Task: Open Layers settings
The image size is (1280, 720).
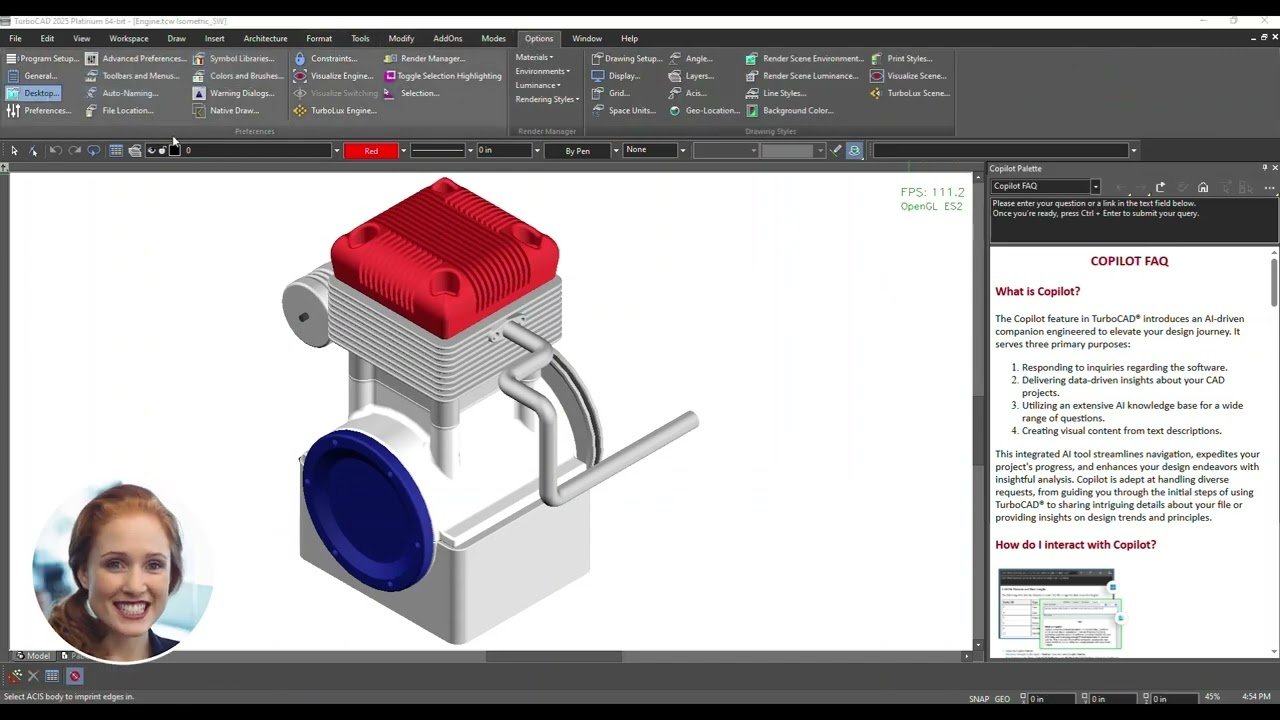Action: point(691,76)
